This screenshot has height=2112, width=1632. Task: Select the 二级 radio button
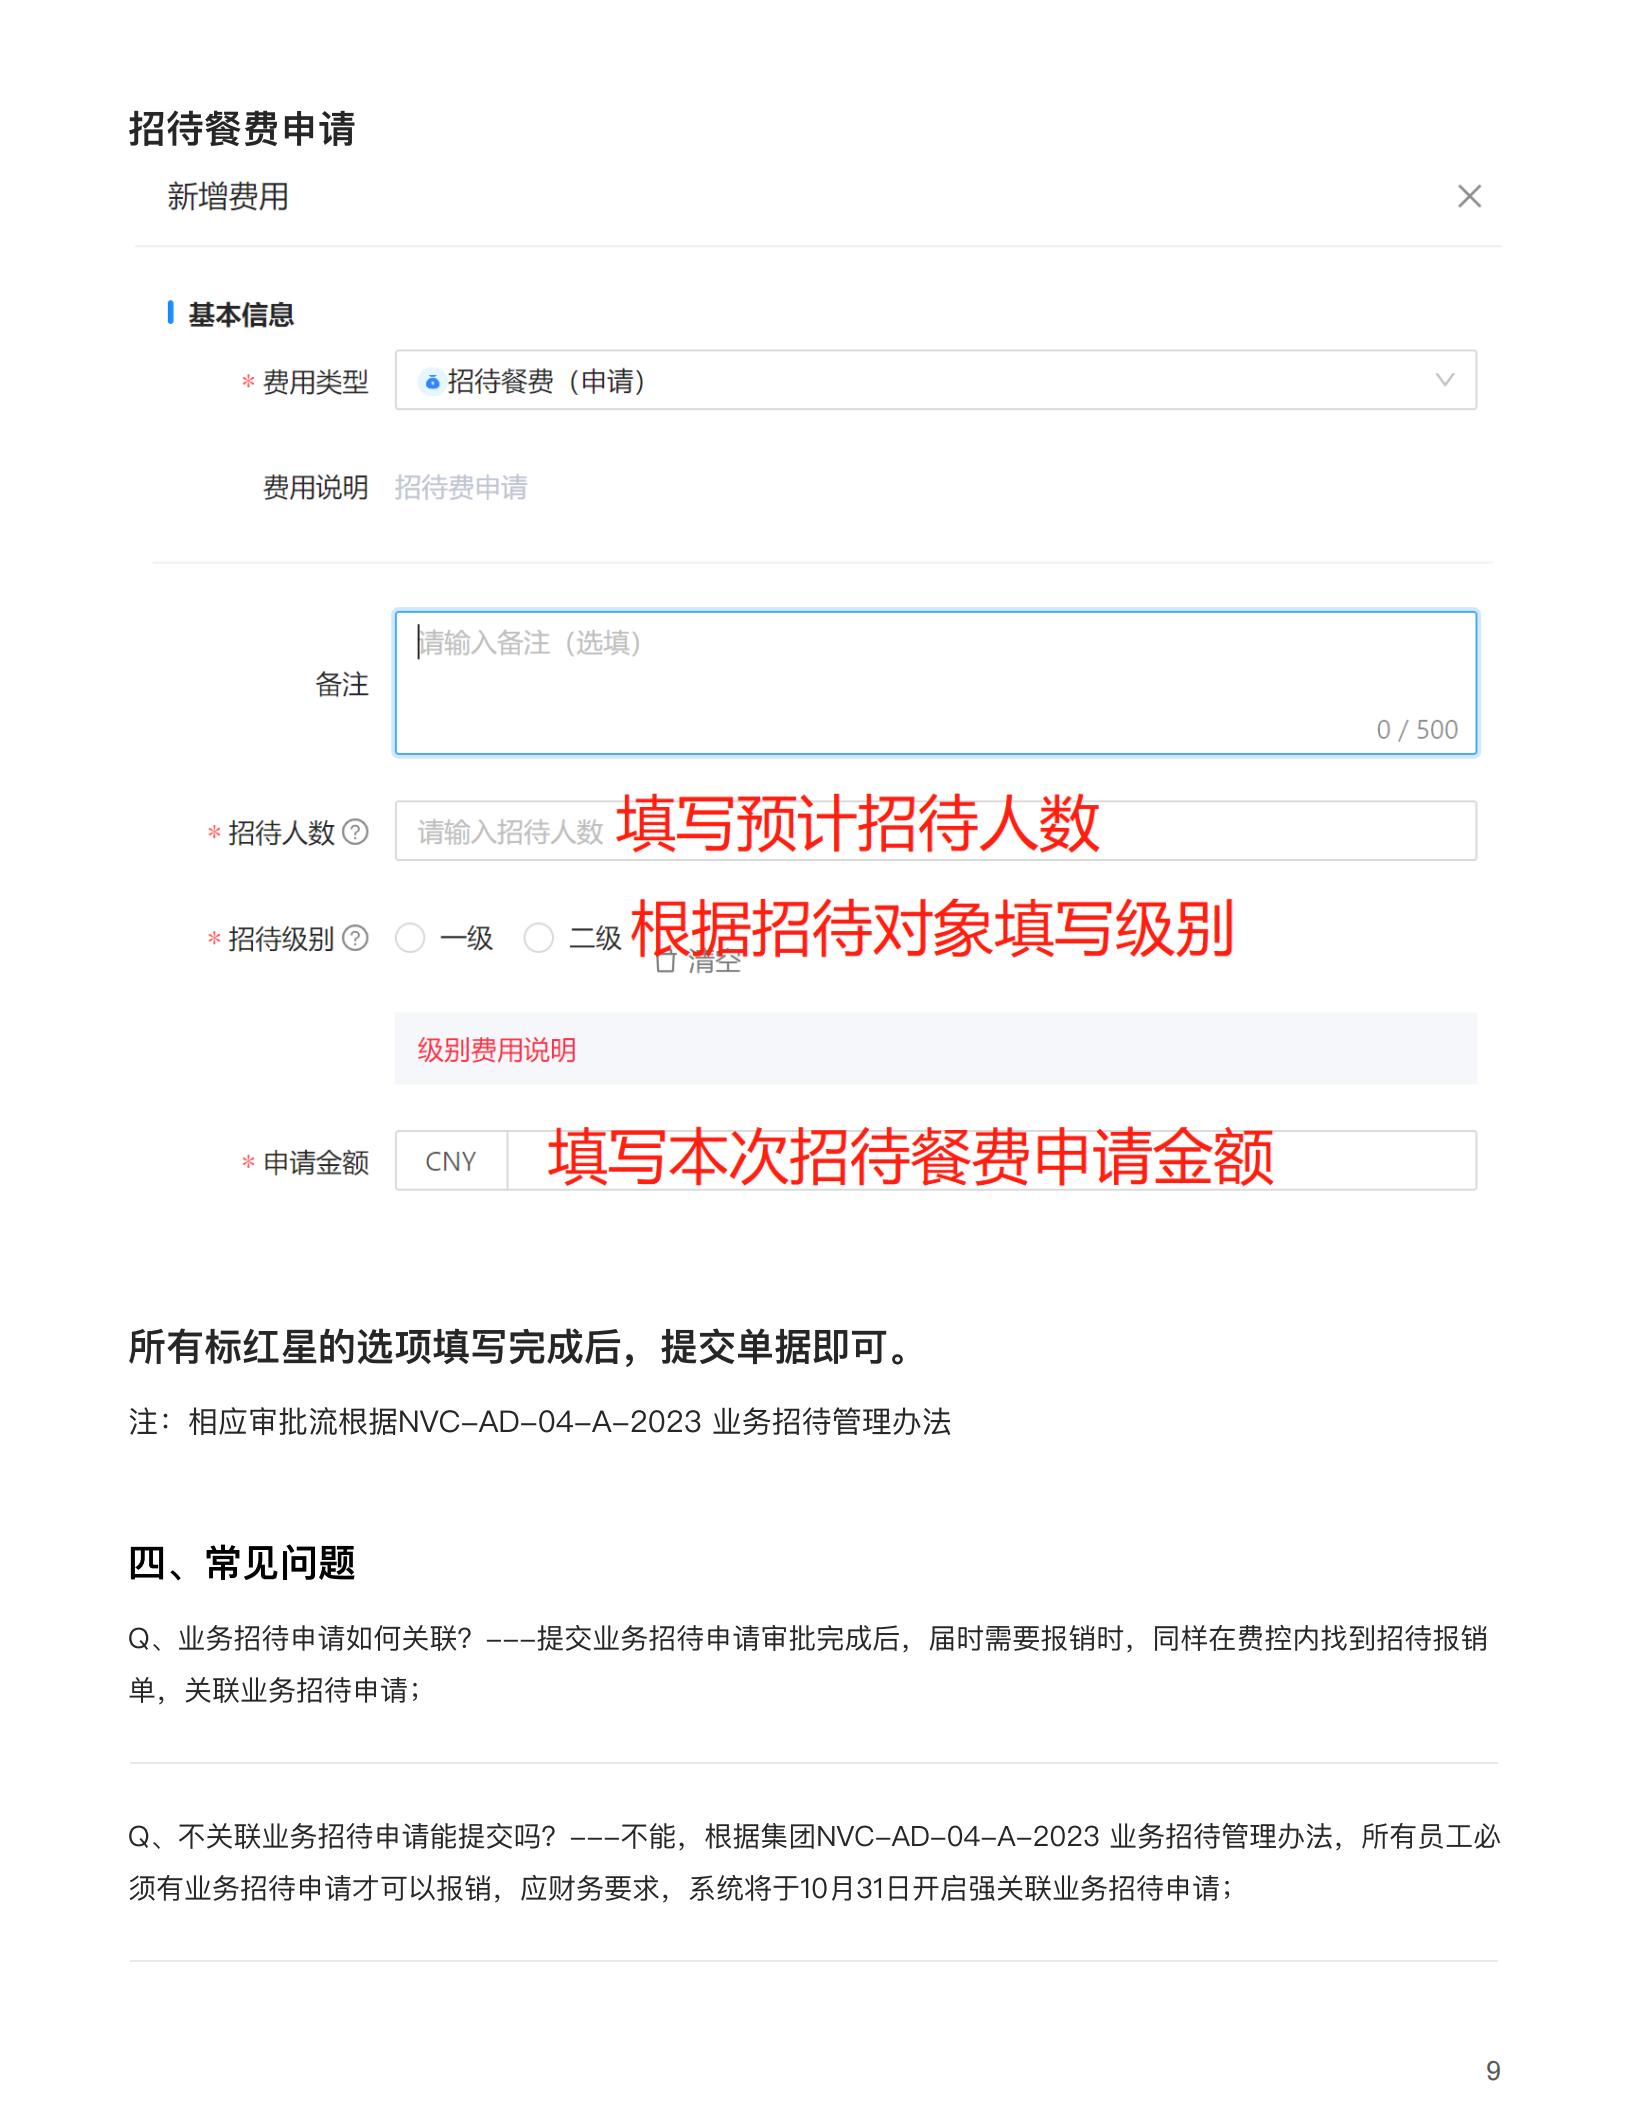point(538,938)
